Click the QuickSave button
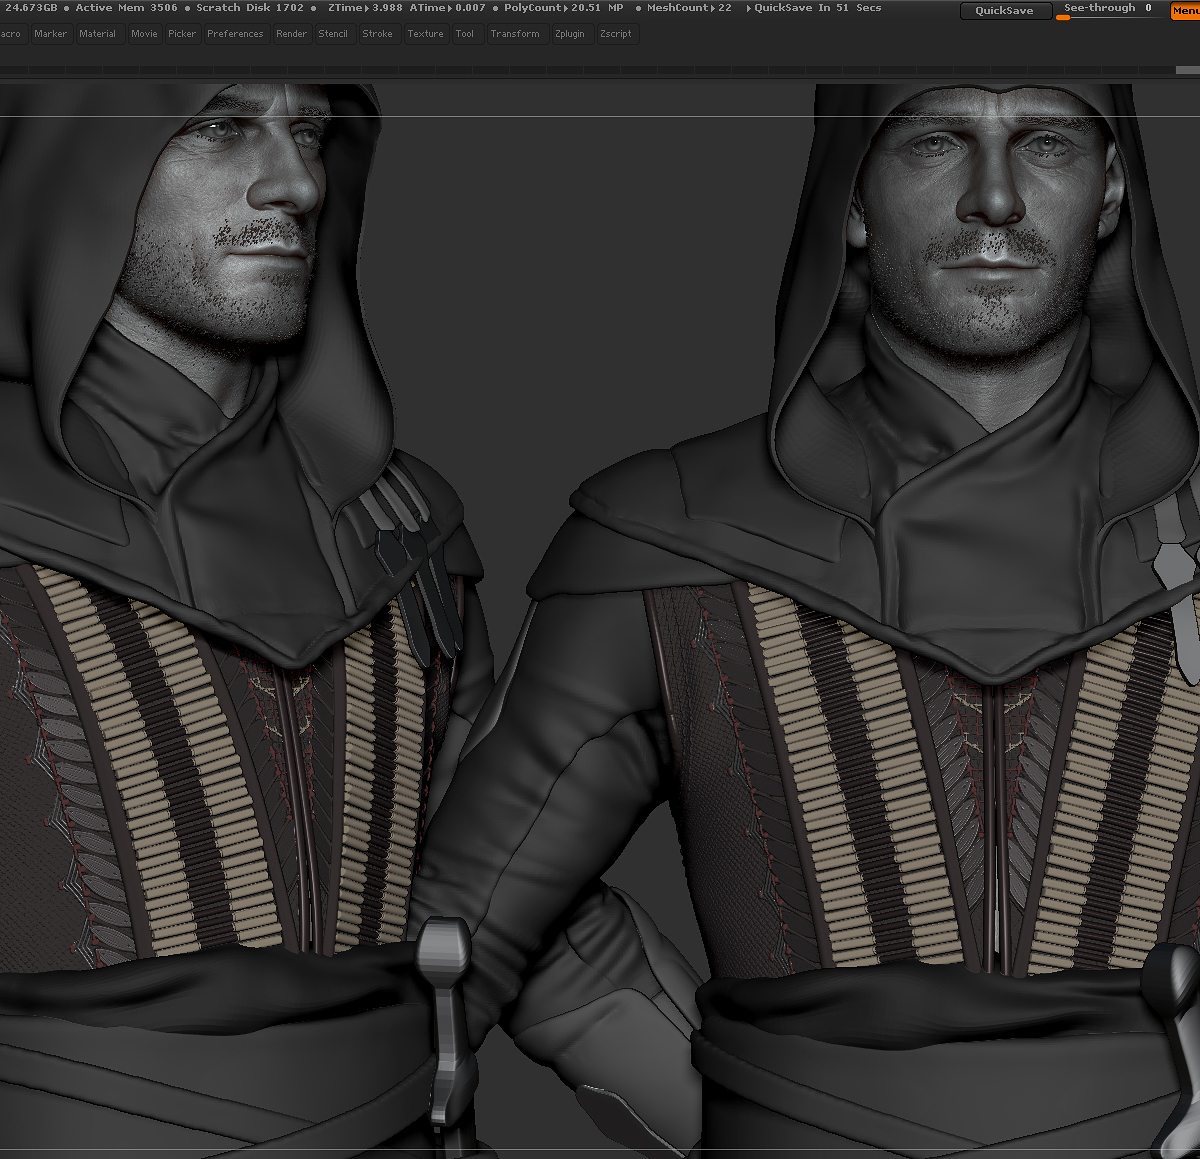This screenshot has height=1159, width=1200. (1005, 11)
